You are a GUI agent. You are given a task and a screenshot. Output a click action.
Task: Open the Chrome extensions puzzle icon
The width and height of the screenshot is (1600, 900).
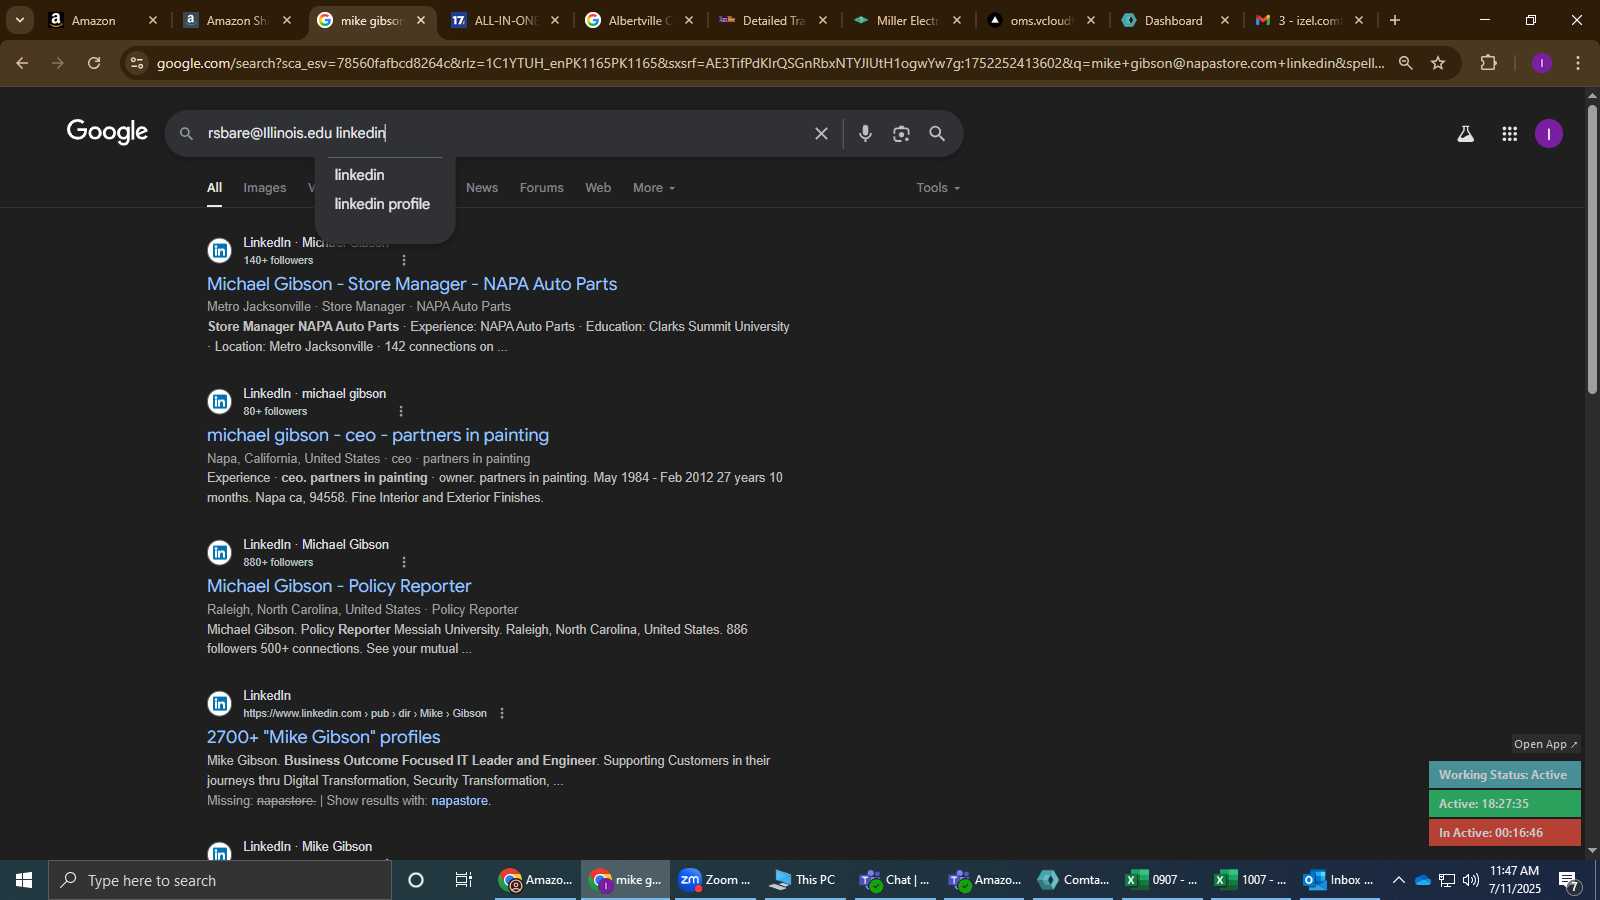coord(1488,63)
